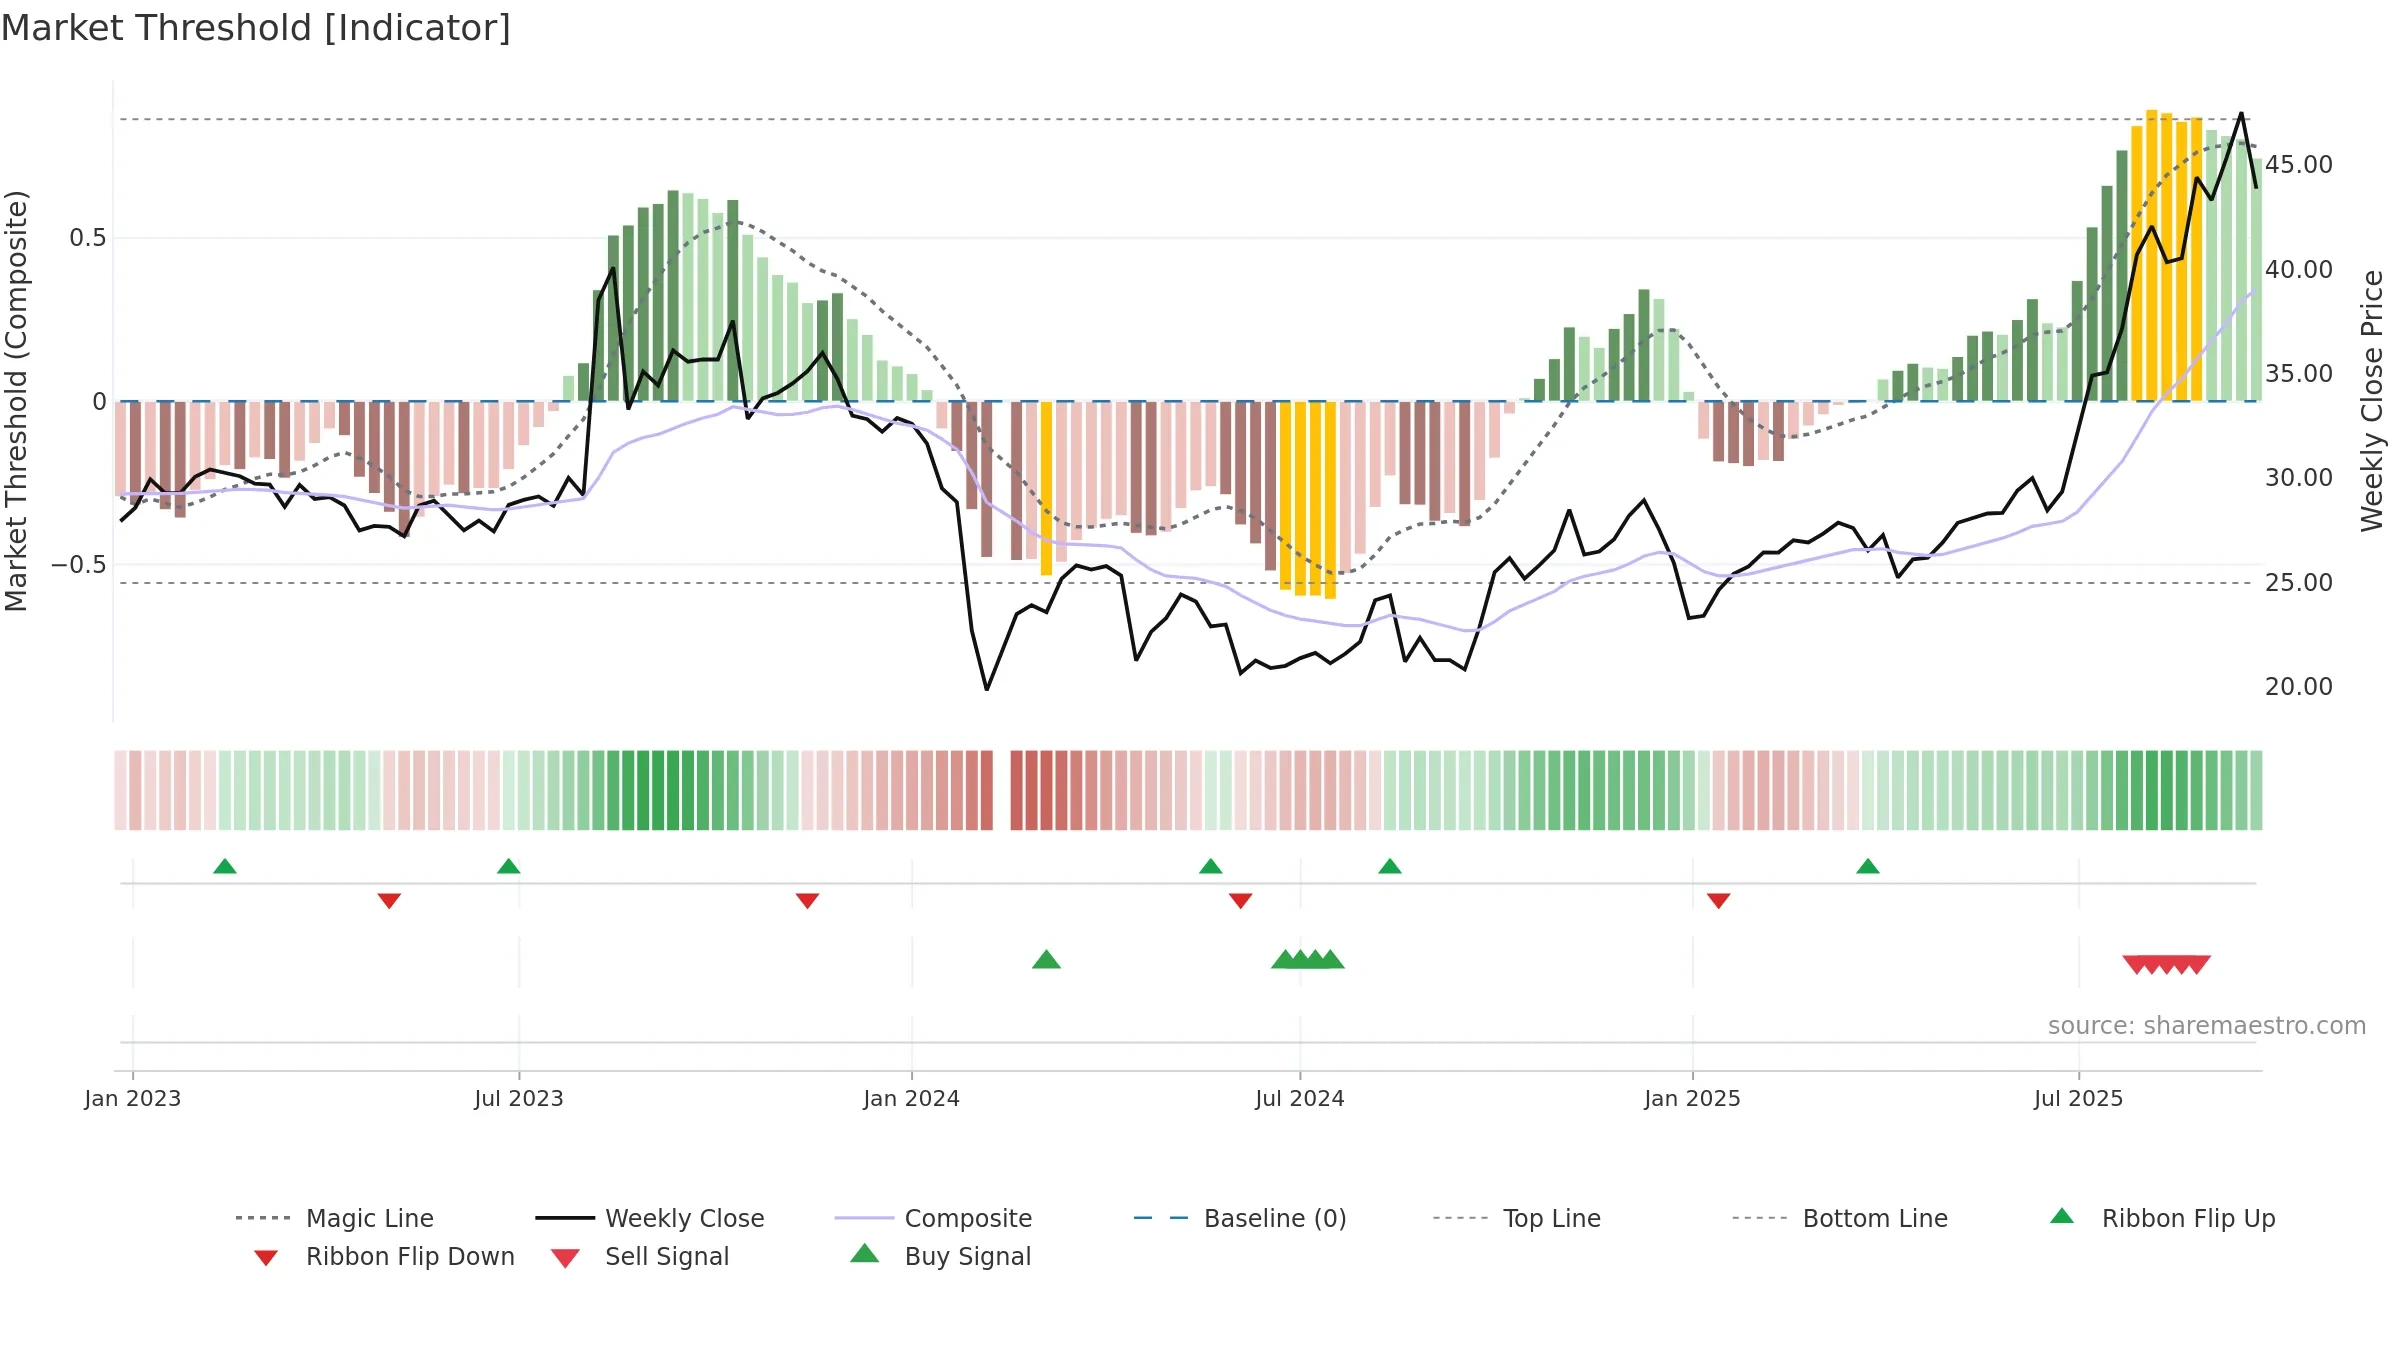The image size is (2400, 1350).
Task: Click the red ribbon flip down marker before Jul 2023
Action: coord(389,901)
